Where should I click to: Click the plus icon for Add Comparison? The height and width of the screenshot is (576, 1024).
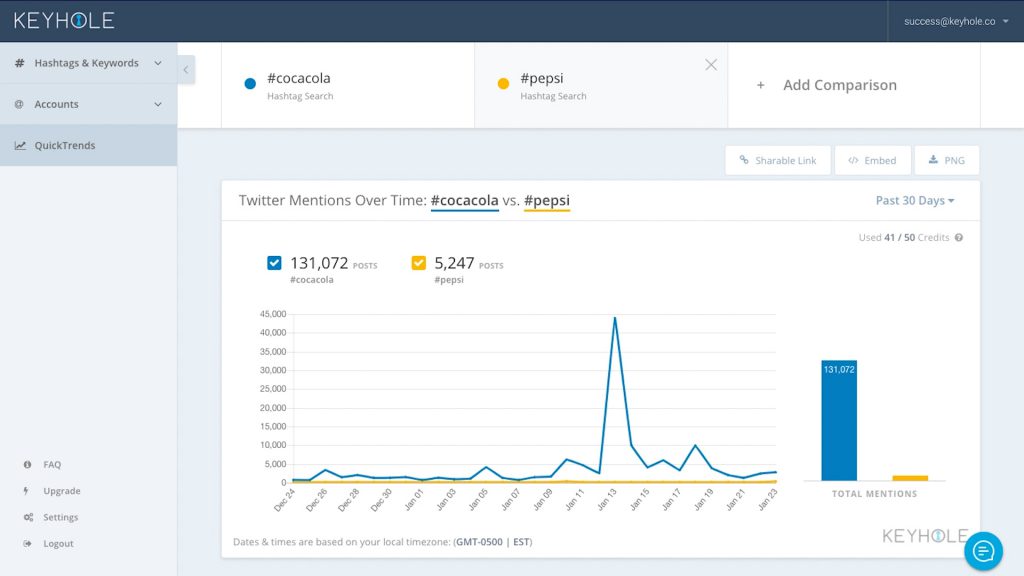761,85
